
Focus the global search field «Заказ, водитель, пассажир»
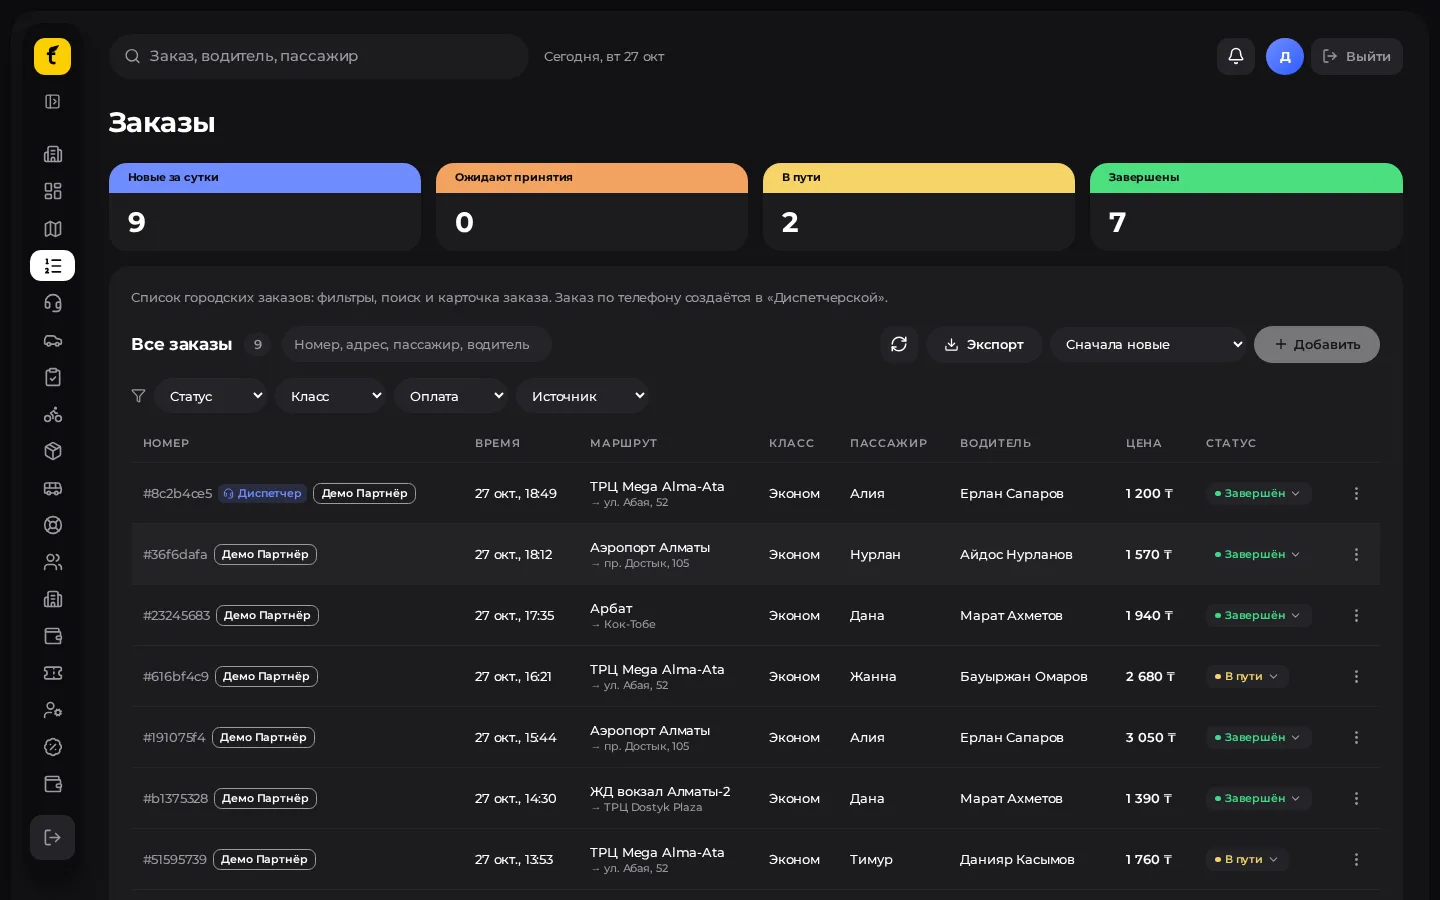[319, 56]
